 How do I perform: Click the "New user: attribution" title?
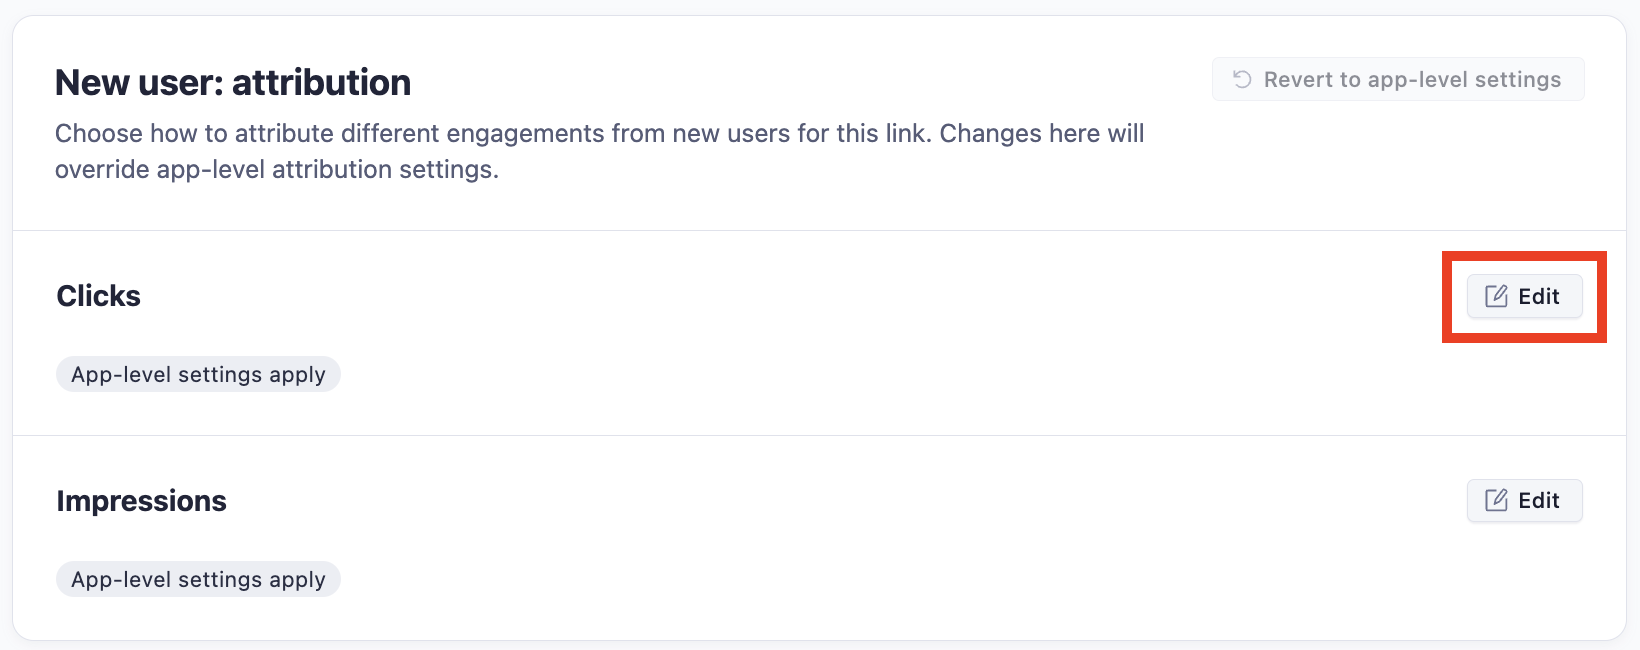(233, 82)
